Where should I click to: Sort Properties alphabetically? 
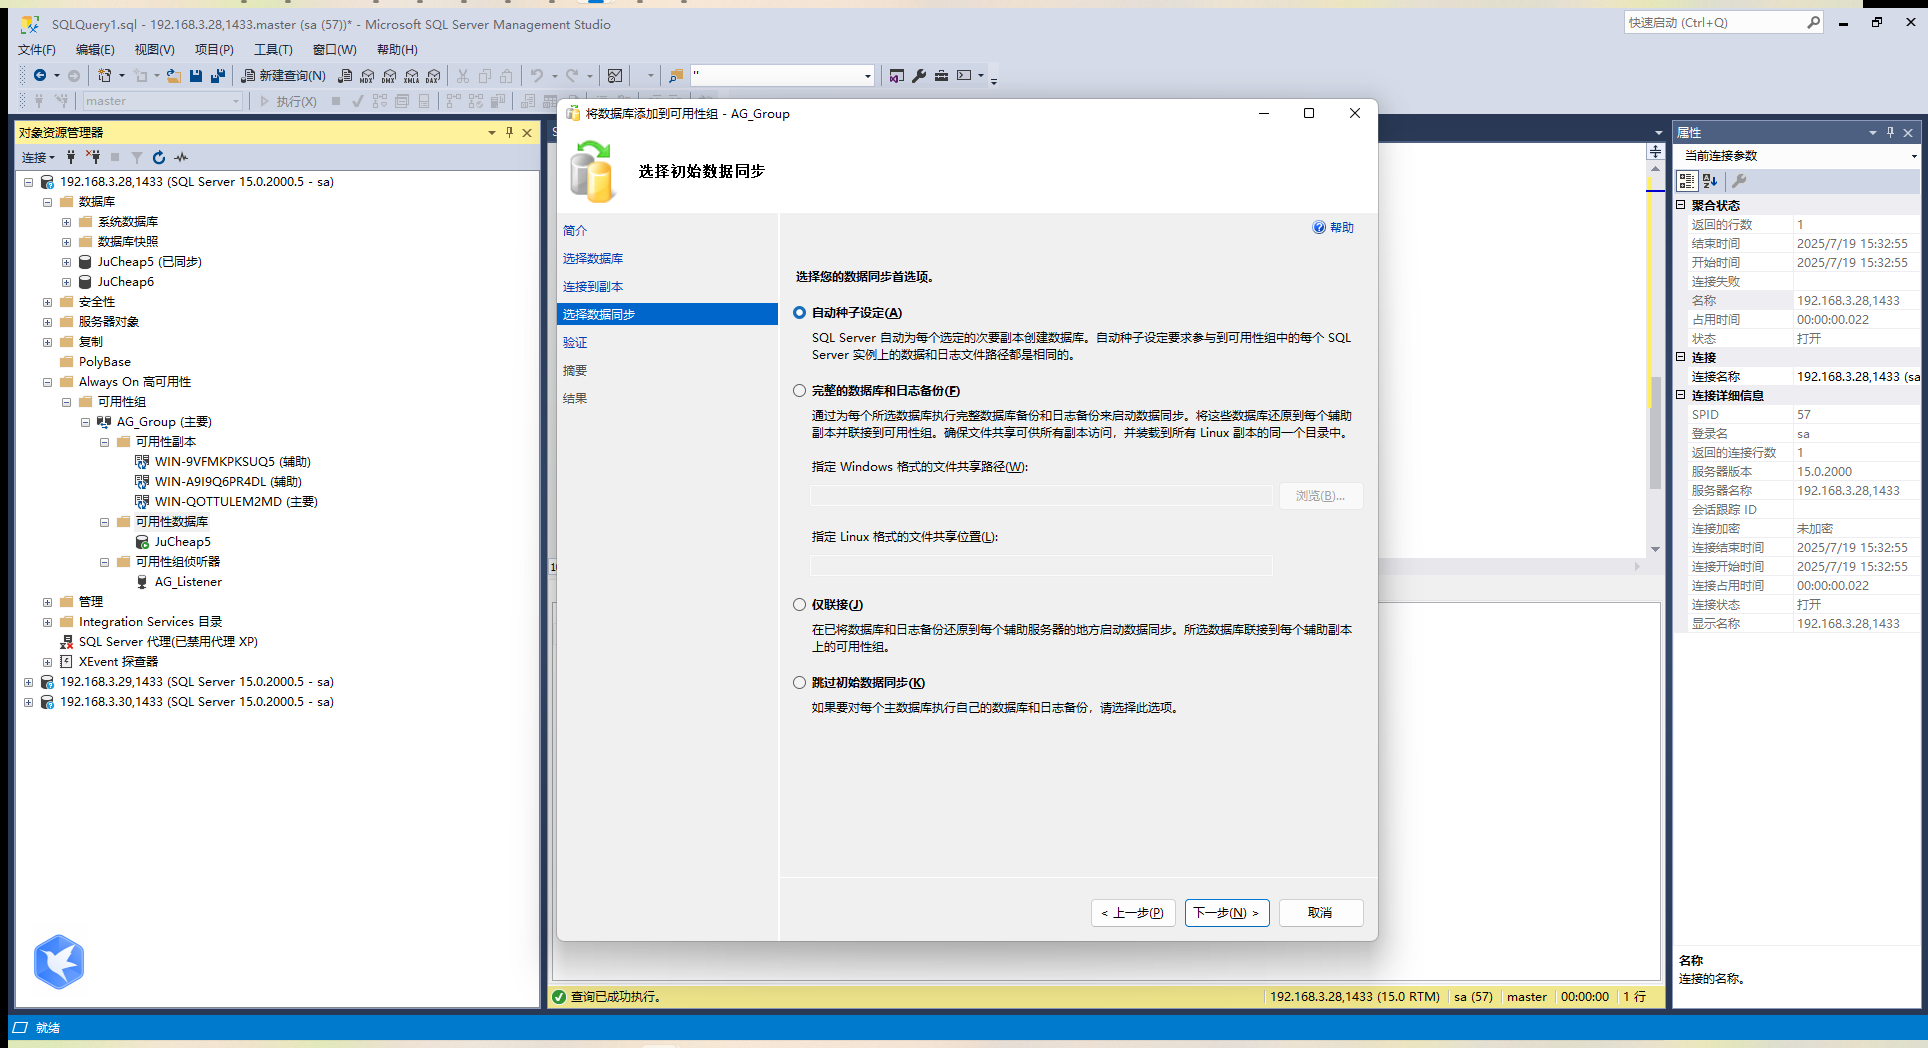1710,181
